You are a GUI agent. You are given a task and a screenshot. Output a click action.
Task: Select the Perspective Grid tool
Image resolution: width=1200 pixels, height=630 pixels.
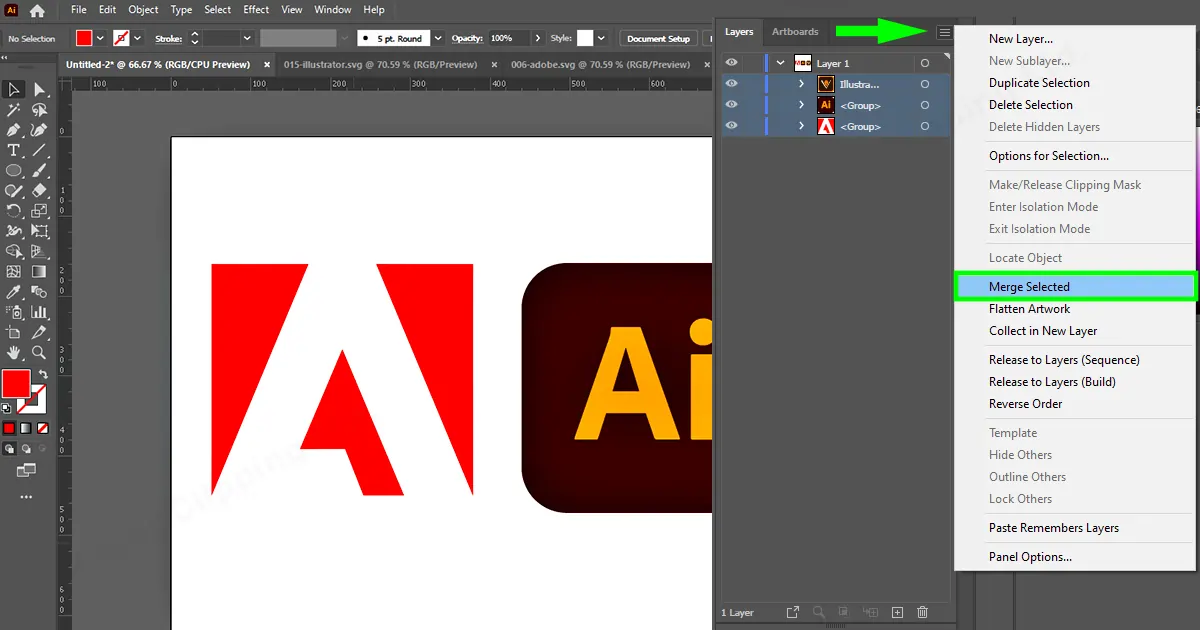(x=39, y=251)
